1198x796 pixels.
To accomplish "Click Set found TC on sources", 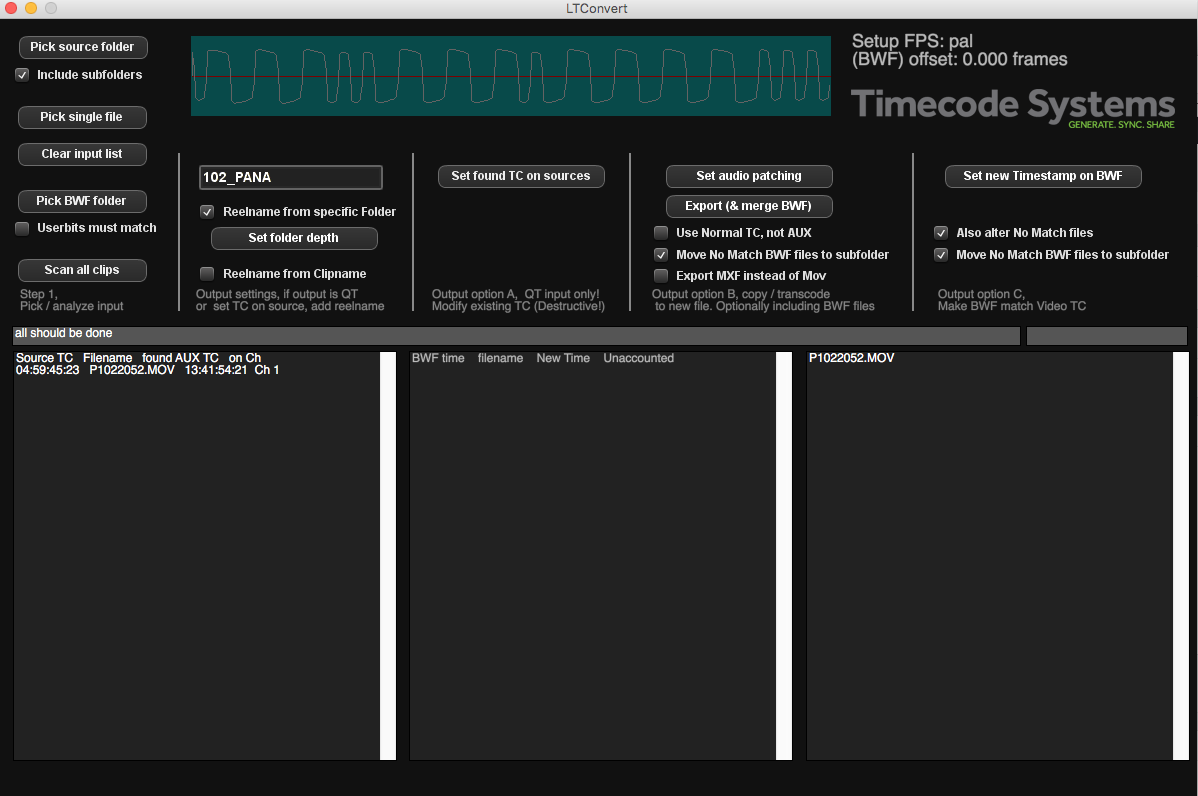I will coord(520,176).
